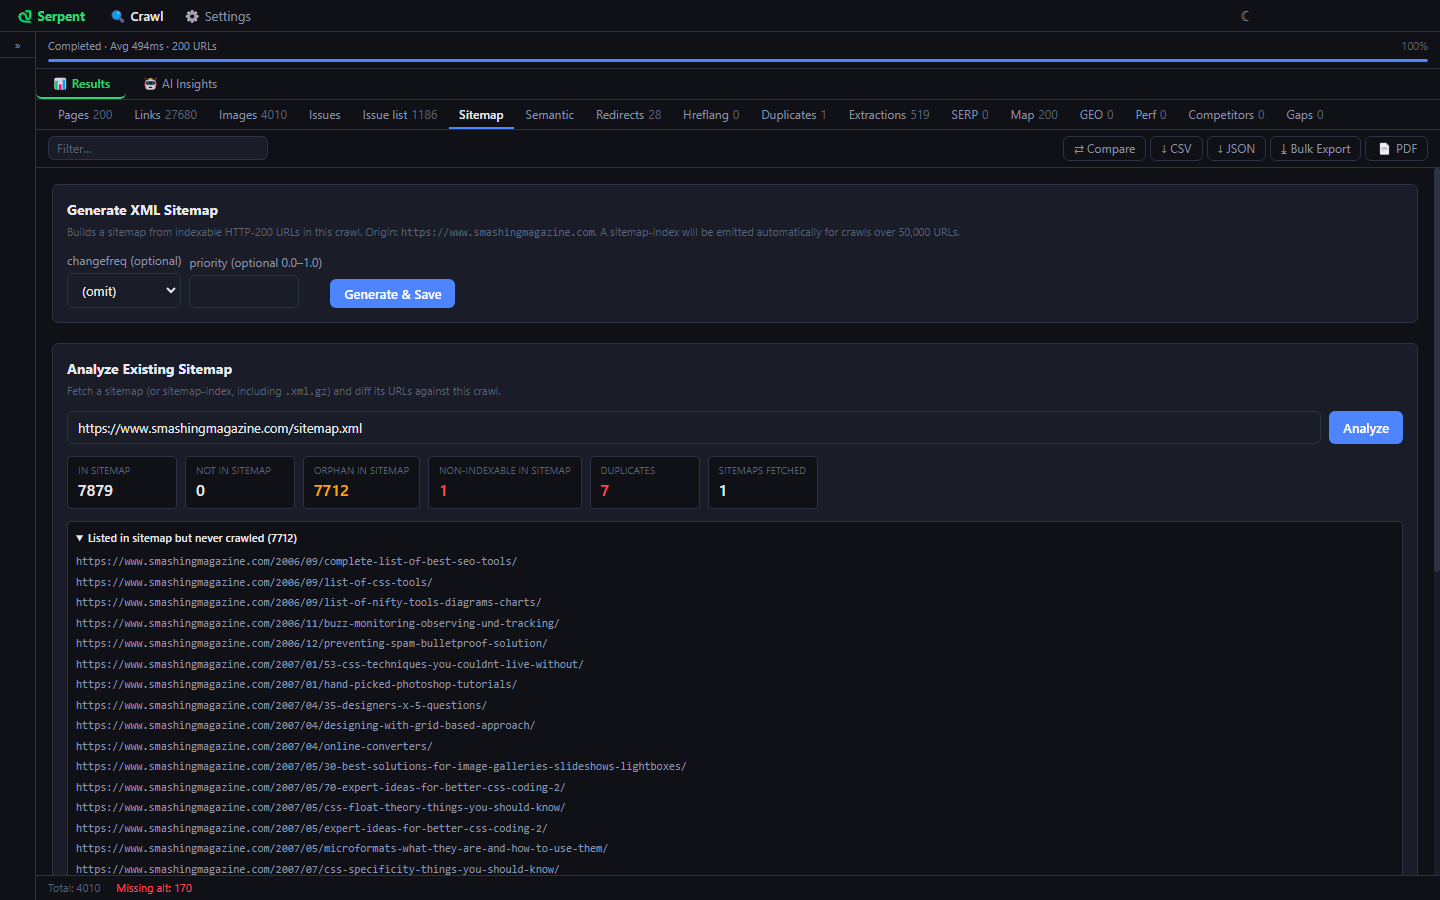Screen dimensions: 1440x900
Task: Click URL 53-css-techniques-you-couldnt-live-without
Action: point(329,664)
